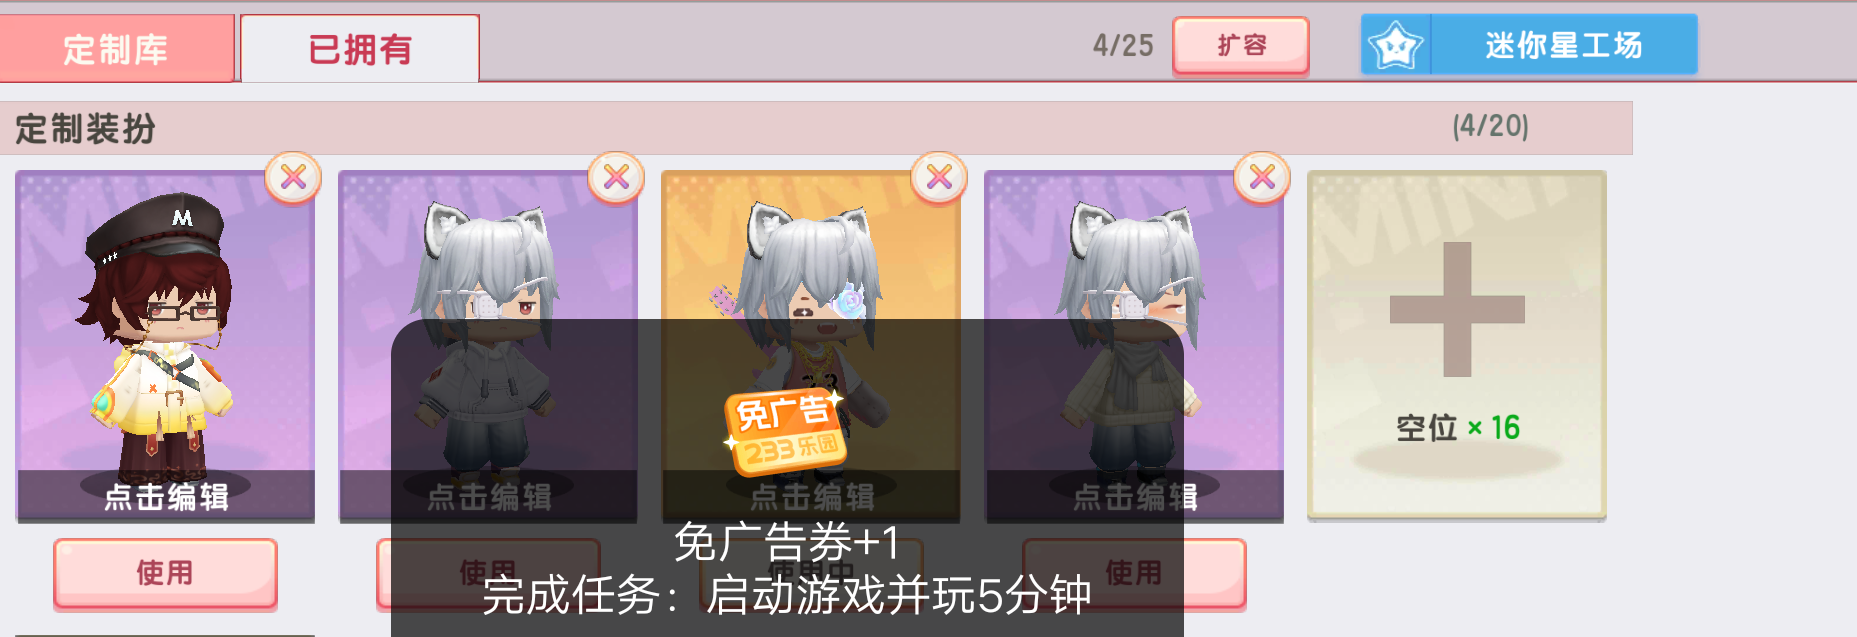Select the 已拥有 tab
This screenshot has width=1857, height=637.
click(x=360, y=48)
